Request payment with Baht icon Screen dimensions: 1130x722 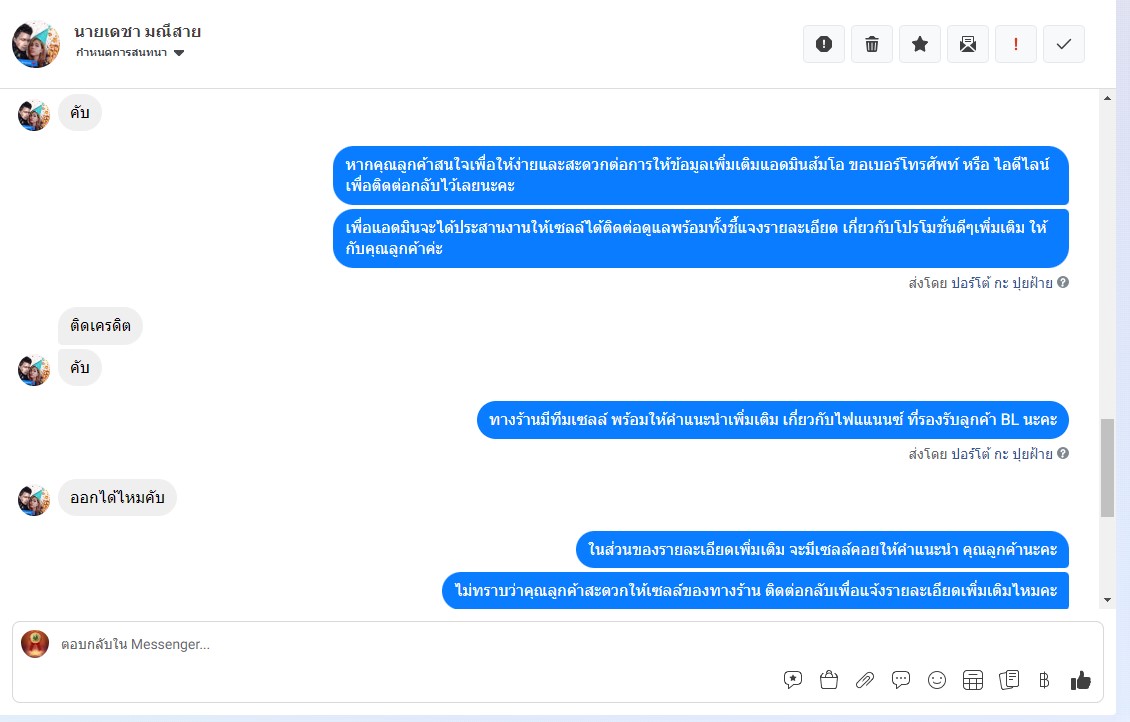(x=1044, y=679)
